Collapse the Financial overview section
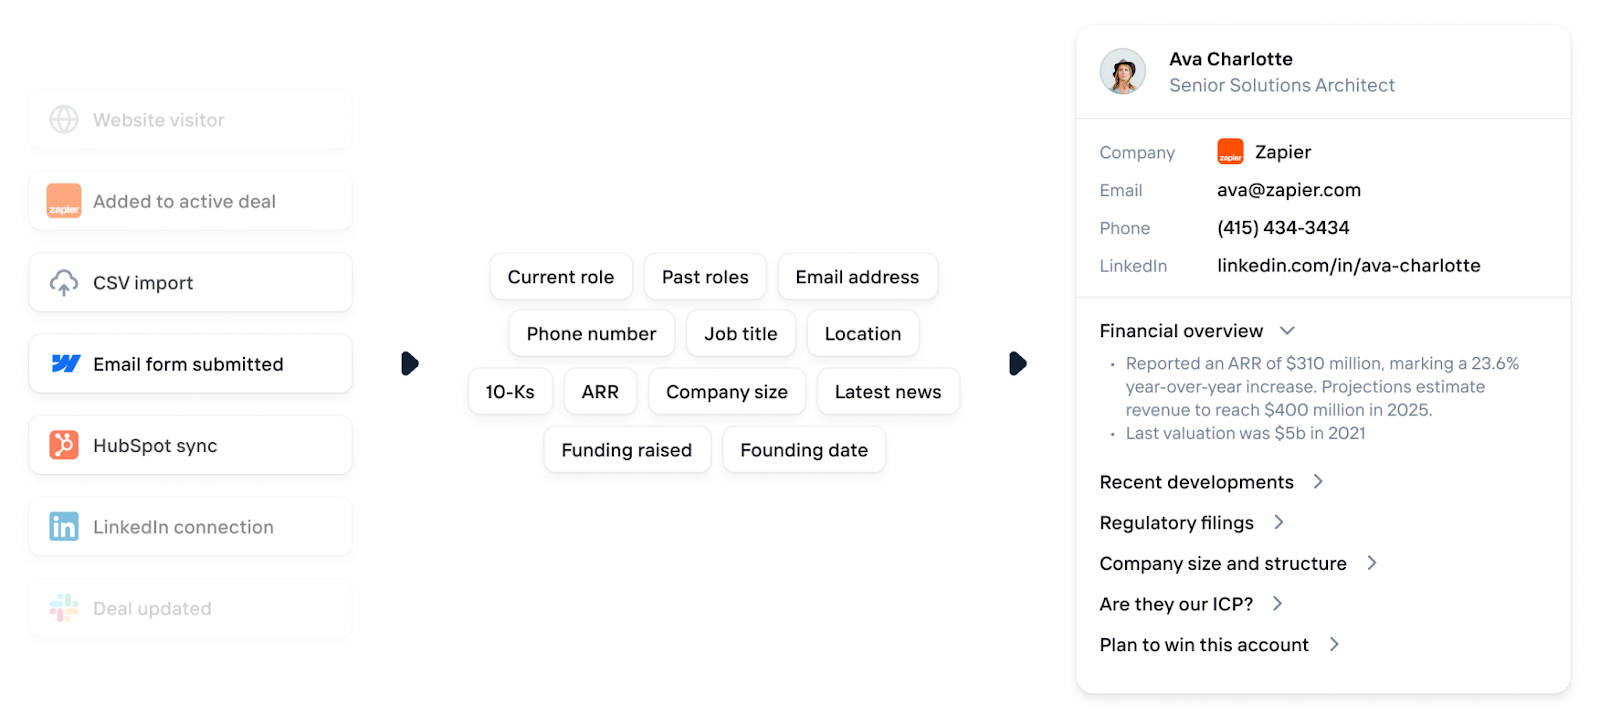 [x=1287, y=331]
